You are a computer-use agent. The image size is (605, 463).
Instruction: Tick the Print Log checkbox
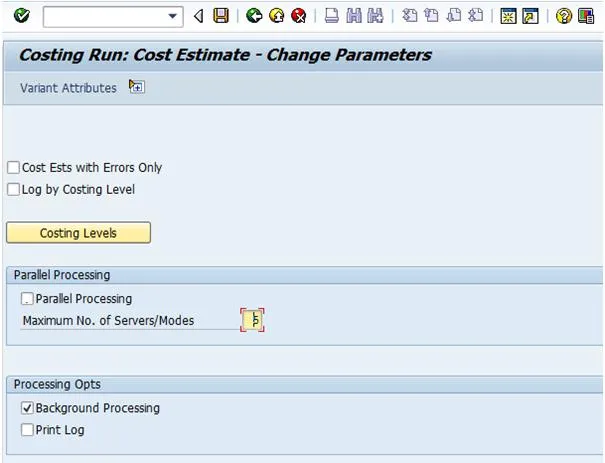point(27,430)
